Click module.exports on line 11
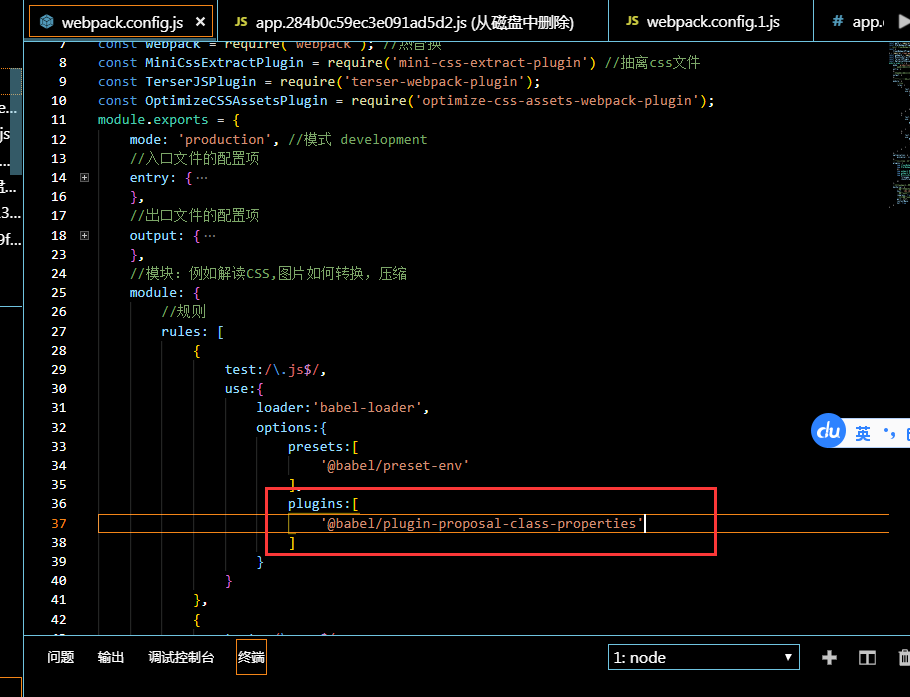This screenshot has height=697, width=910. [x=153, y=120]
